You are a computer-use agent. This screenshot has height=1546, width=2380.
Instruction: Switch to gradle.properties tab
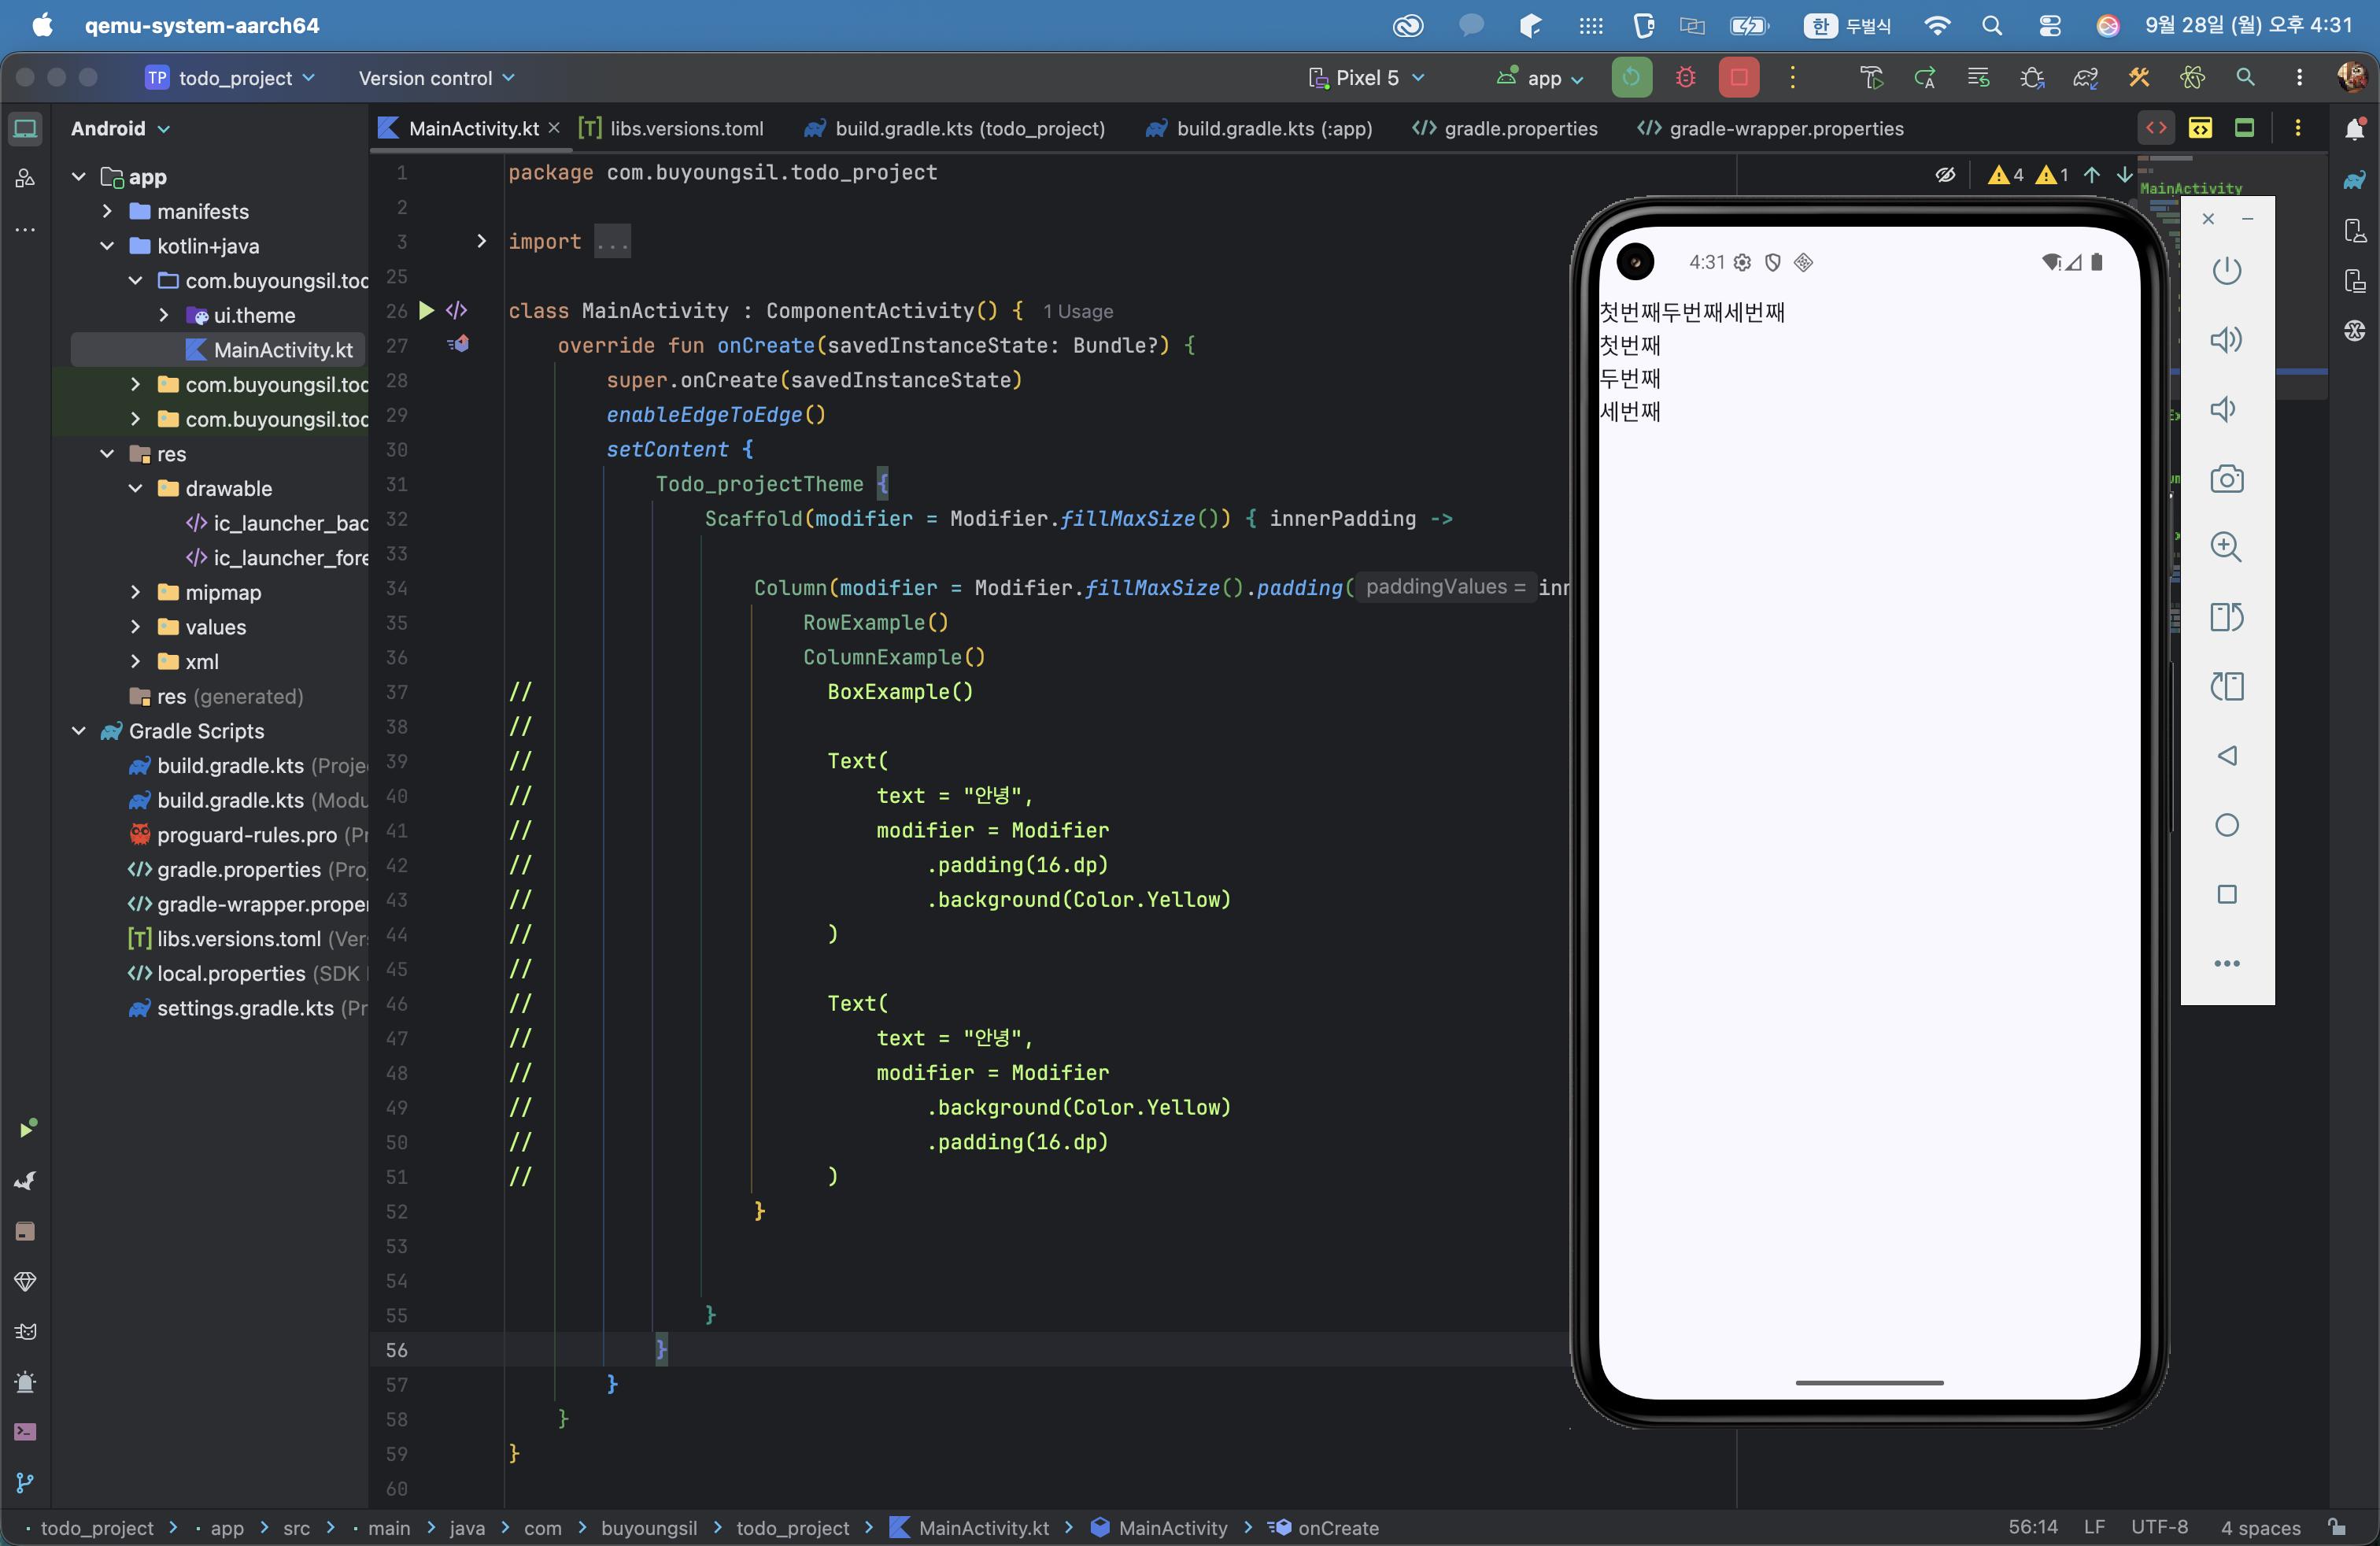[1505, 128]
